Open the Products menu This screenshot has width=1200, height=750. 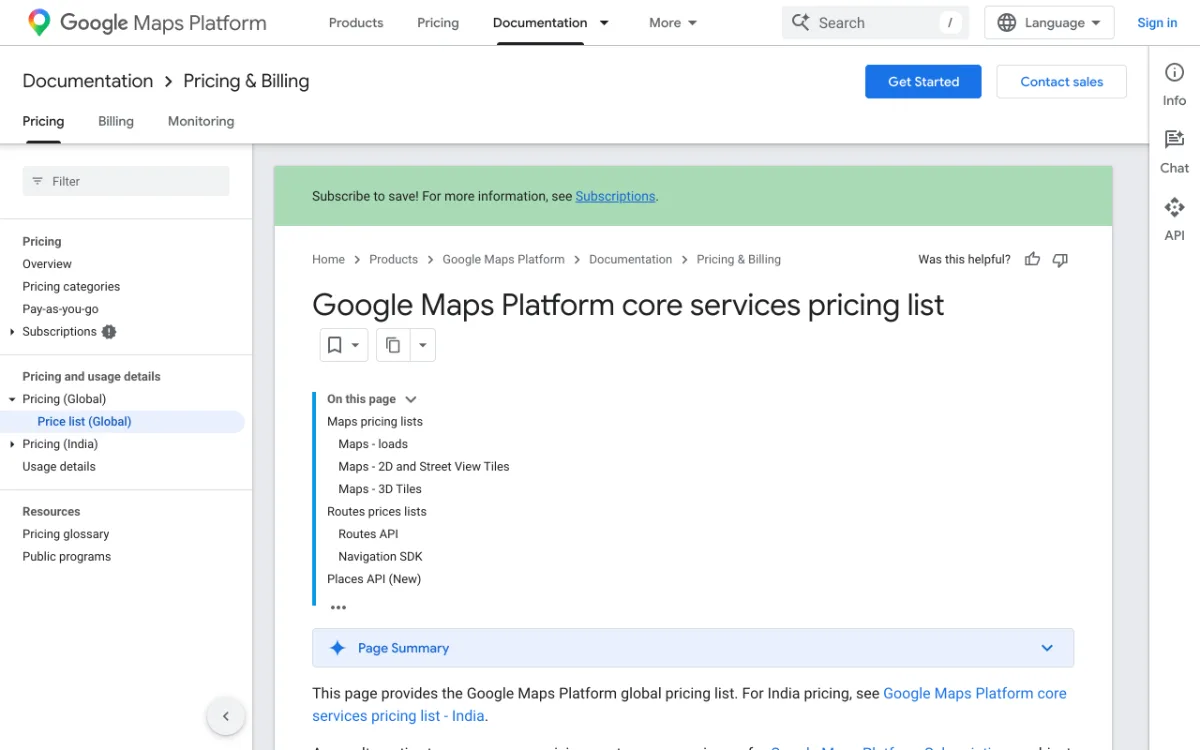pos(356,22)
